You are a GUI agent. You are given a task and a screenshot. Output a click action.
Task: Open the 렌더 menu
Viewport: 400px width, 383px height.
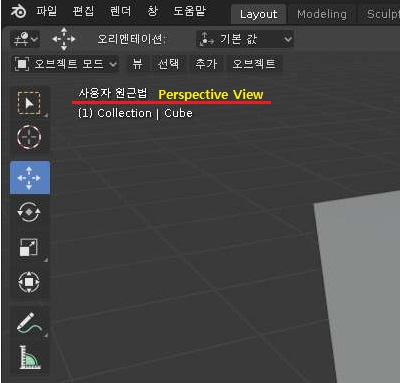121,11
